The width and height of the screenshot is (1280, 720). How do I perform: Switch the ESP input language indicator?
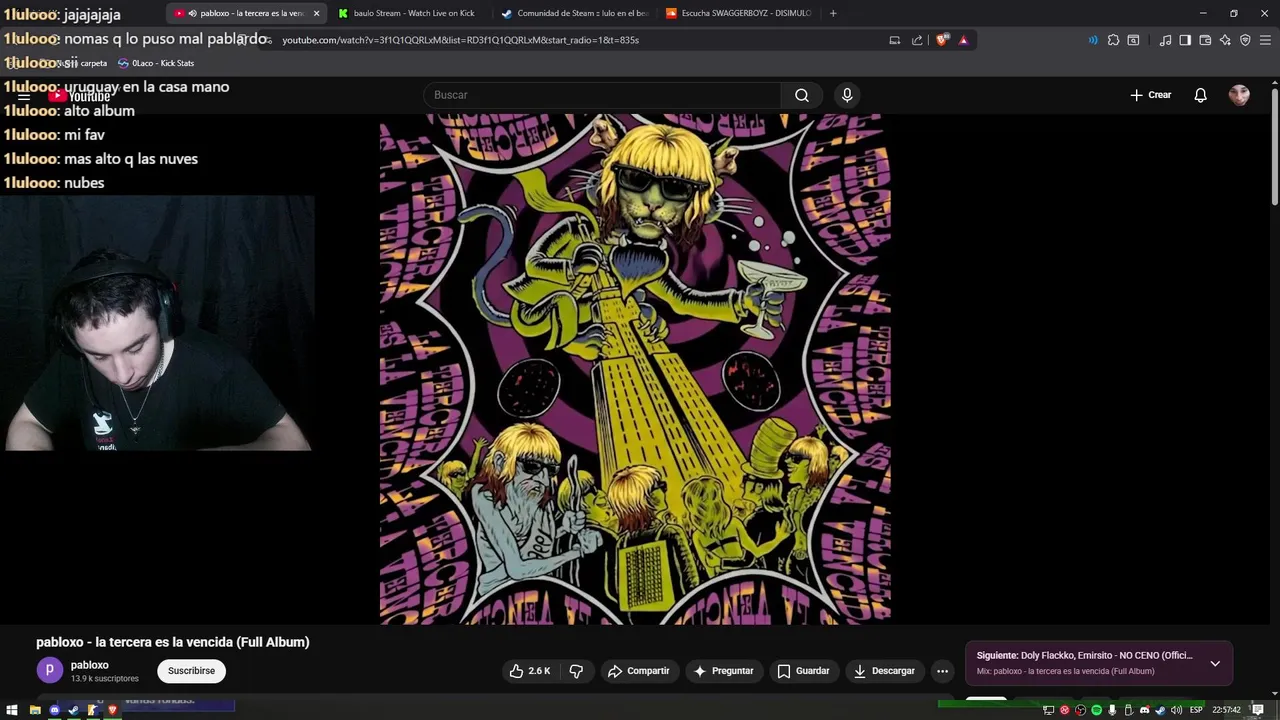(1196, 710)
